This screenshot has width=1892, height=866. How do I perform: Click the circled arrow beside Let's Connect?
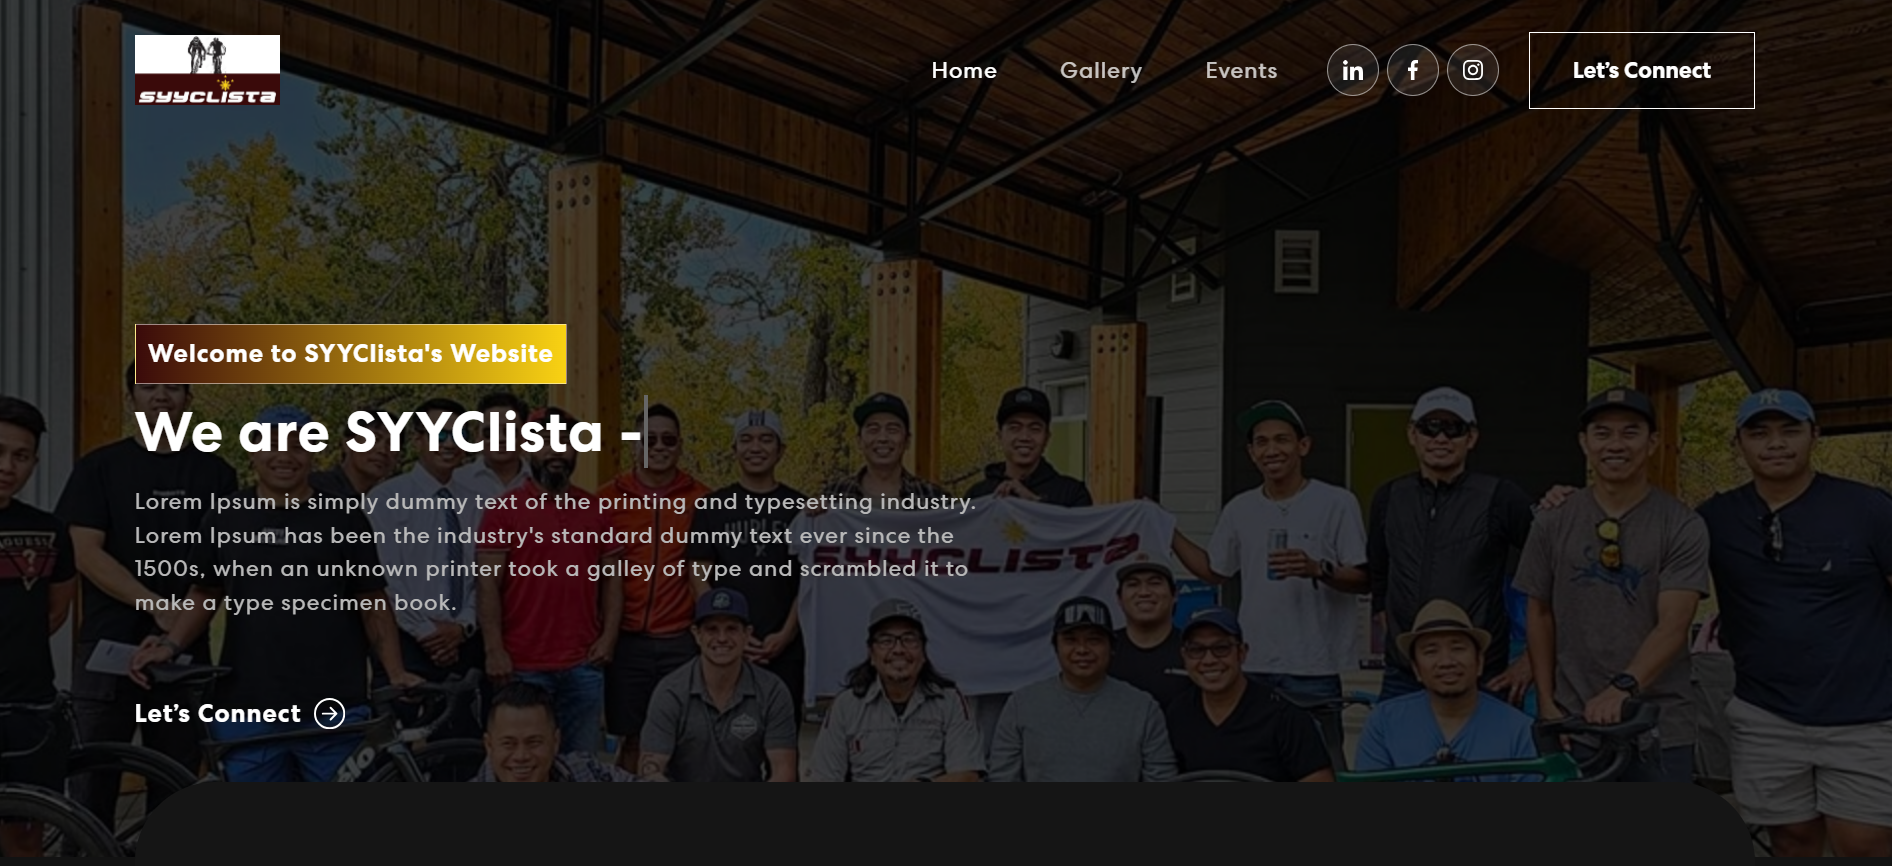pyautogui.click(x=330, y=713)
